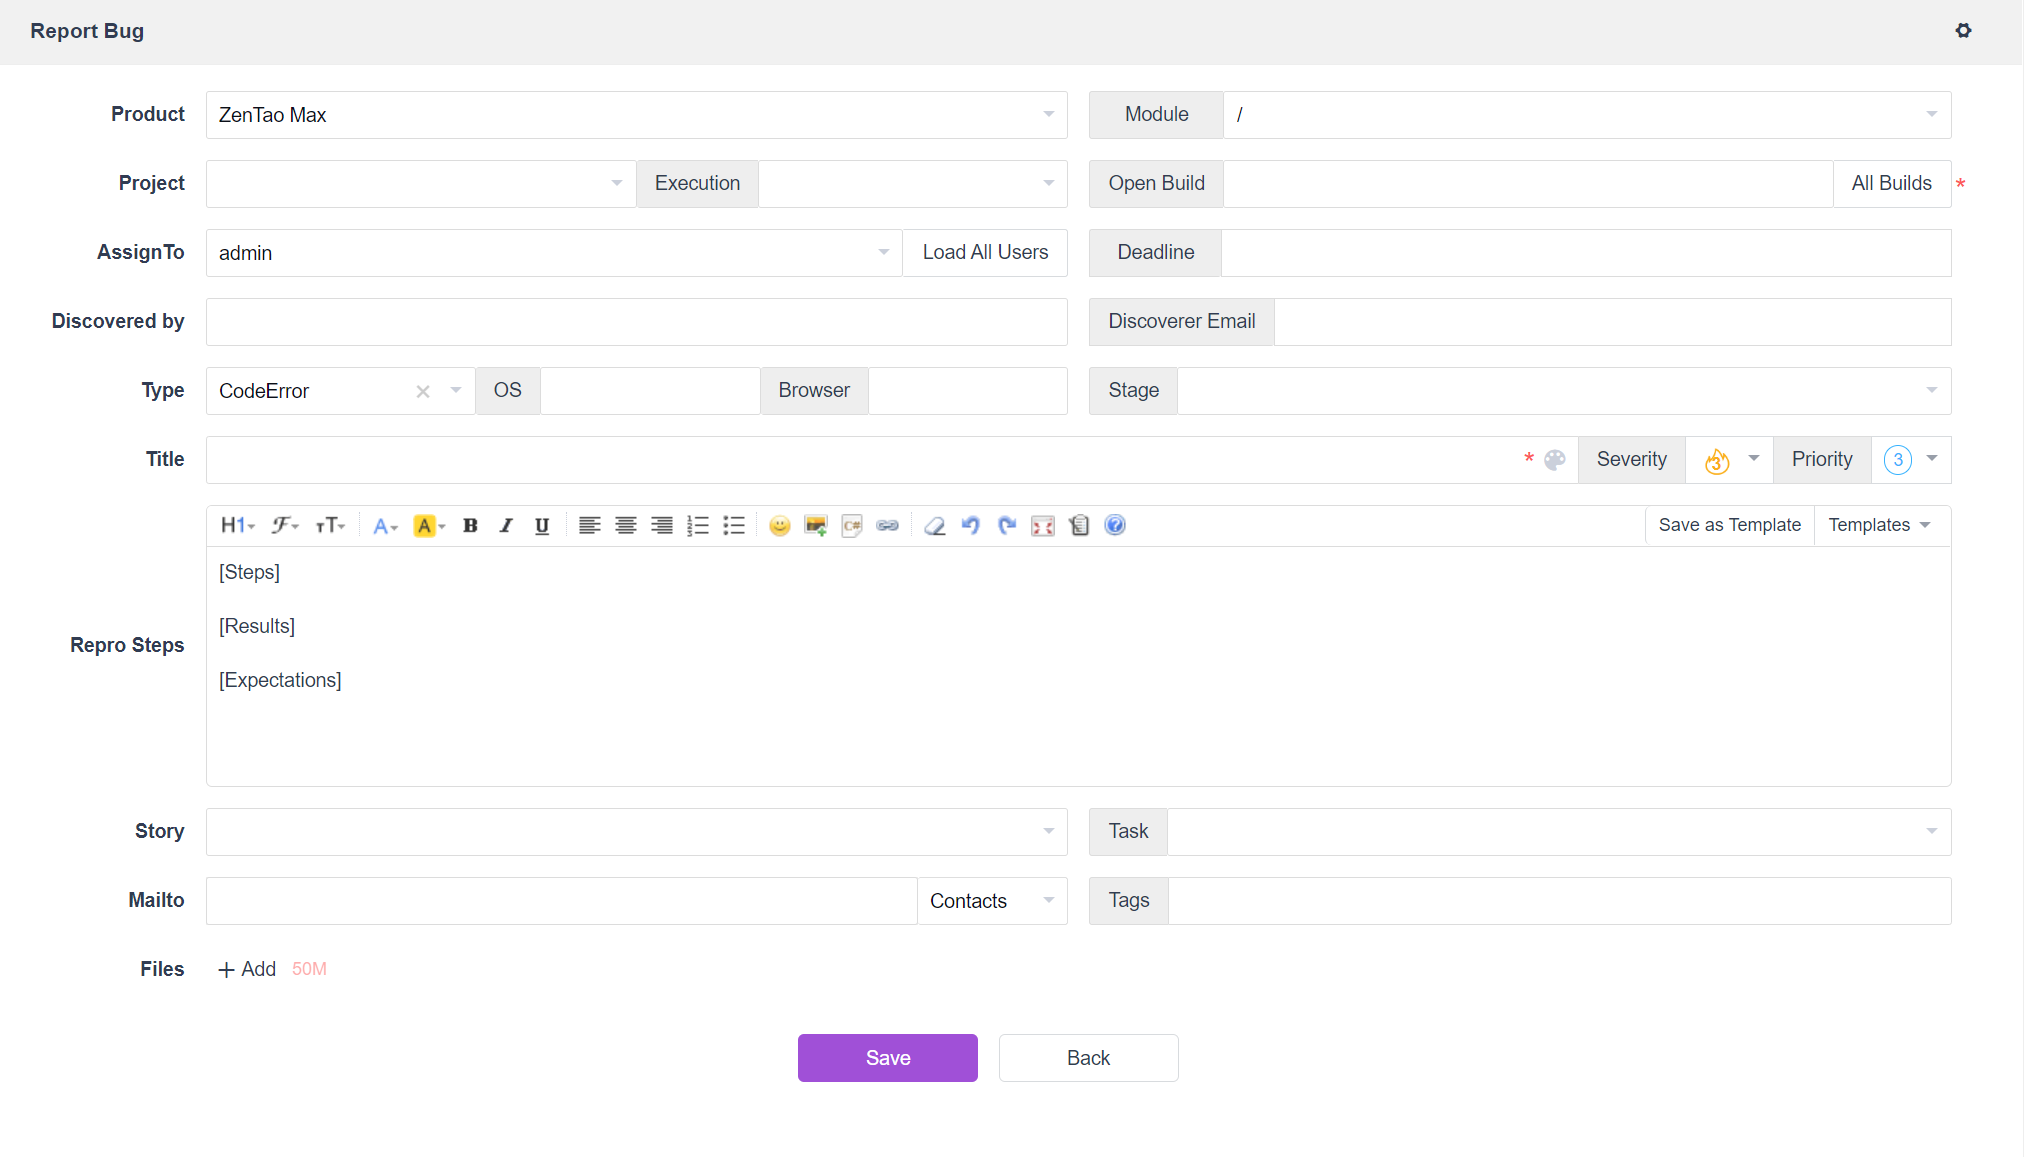Toggle italic text formatting
Image resolution: width=2024 pixels, height=1157 pixels.
pyautogui.click(x=506, y=526)
